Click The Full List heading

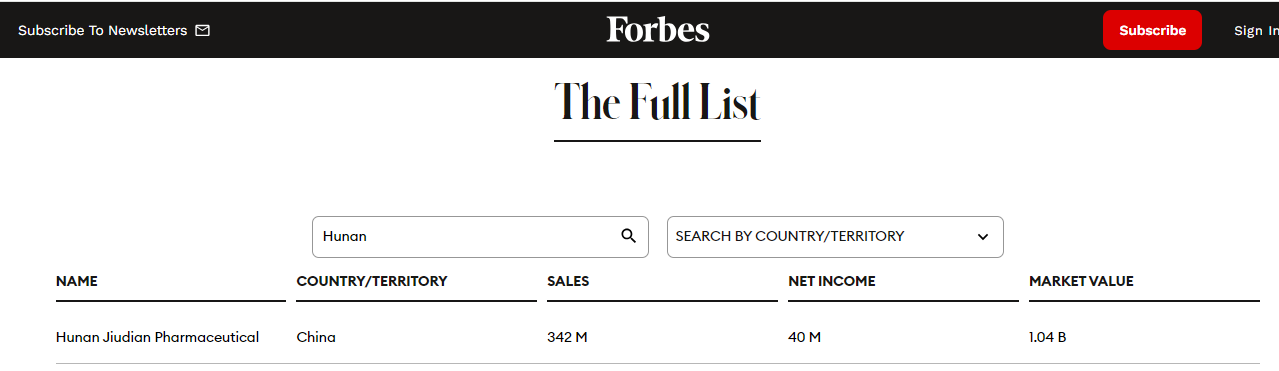pos(657,102)
